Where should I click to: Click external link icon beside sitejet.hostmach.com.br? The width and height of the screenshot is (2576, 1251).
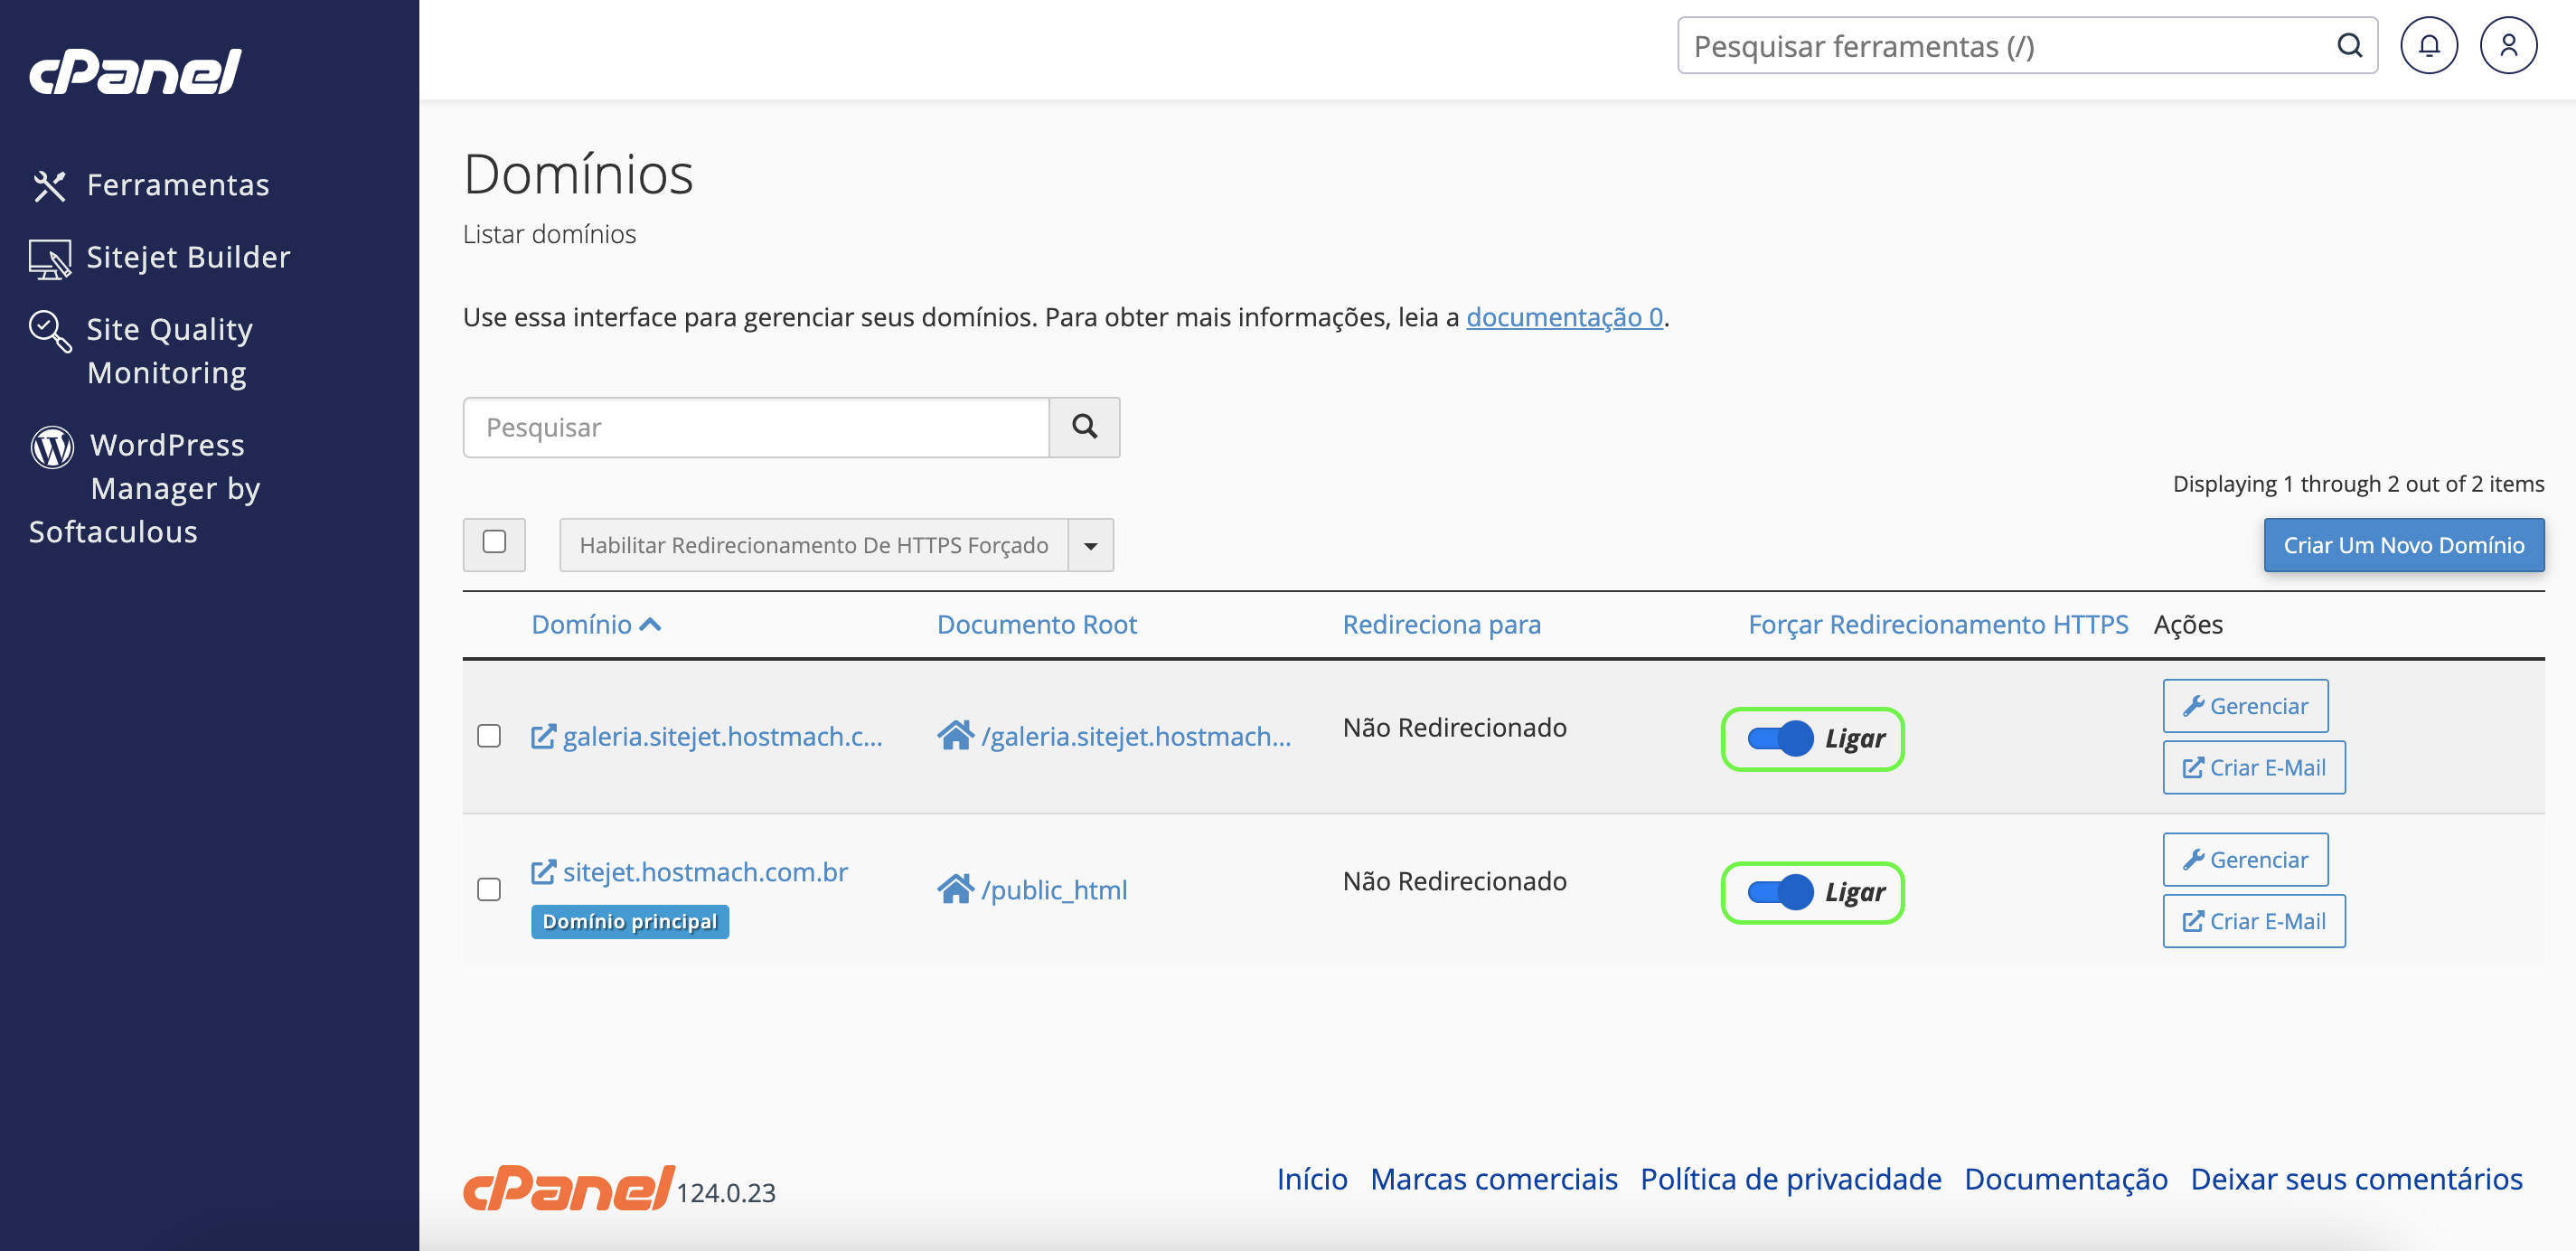point(543,872)
